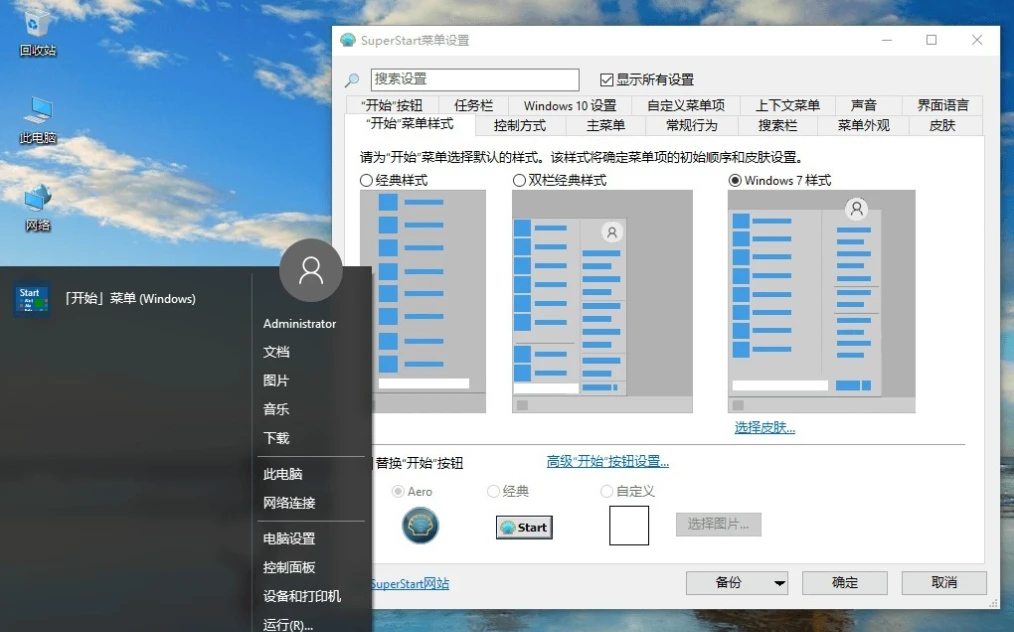Viewport: 1014px width, 632px height.
Task: Switch to the taskbar (任务栏) tab
Action: 473,105
